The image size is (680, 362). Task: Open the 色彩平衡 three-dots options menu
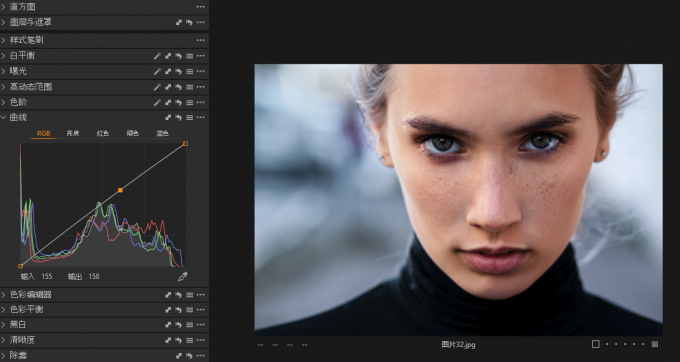pos(200,310)
